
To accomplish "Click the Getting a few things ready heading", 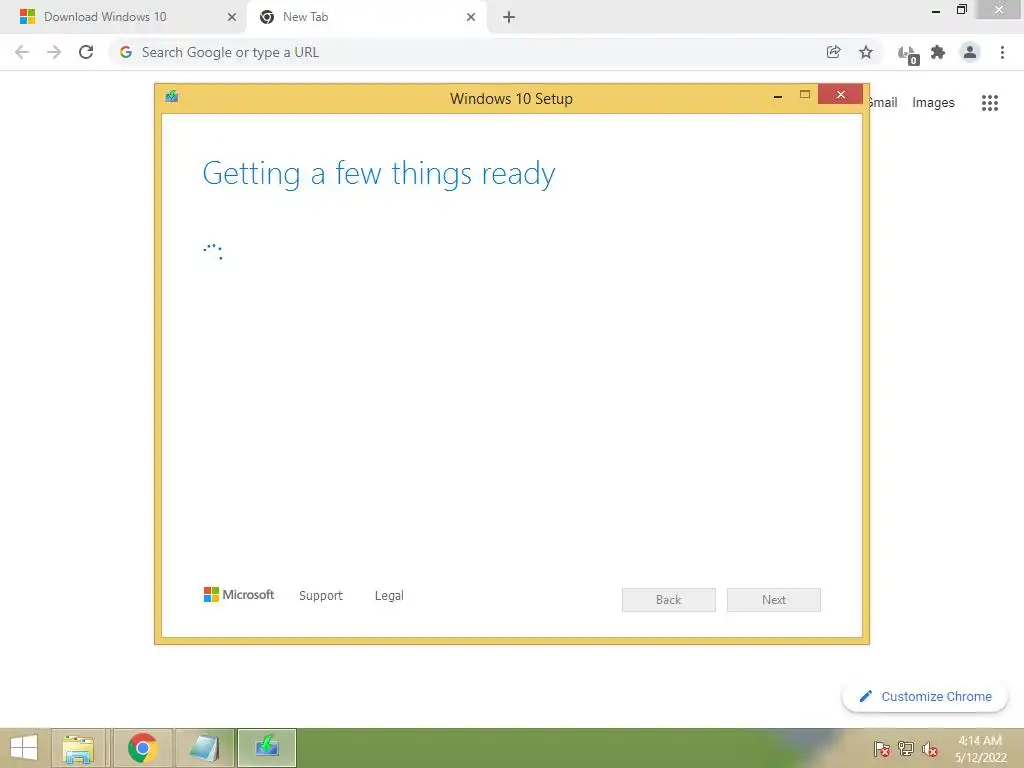I will (379, 174).
